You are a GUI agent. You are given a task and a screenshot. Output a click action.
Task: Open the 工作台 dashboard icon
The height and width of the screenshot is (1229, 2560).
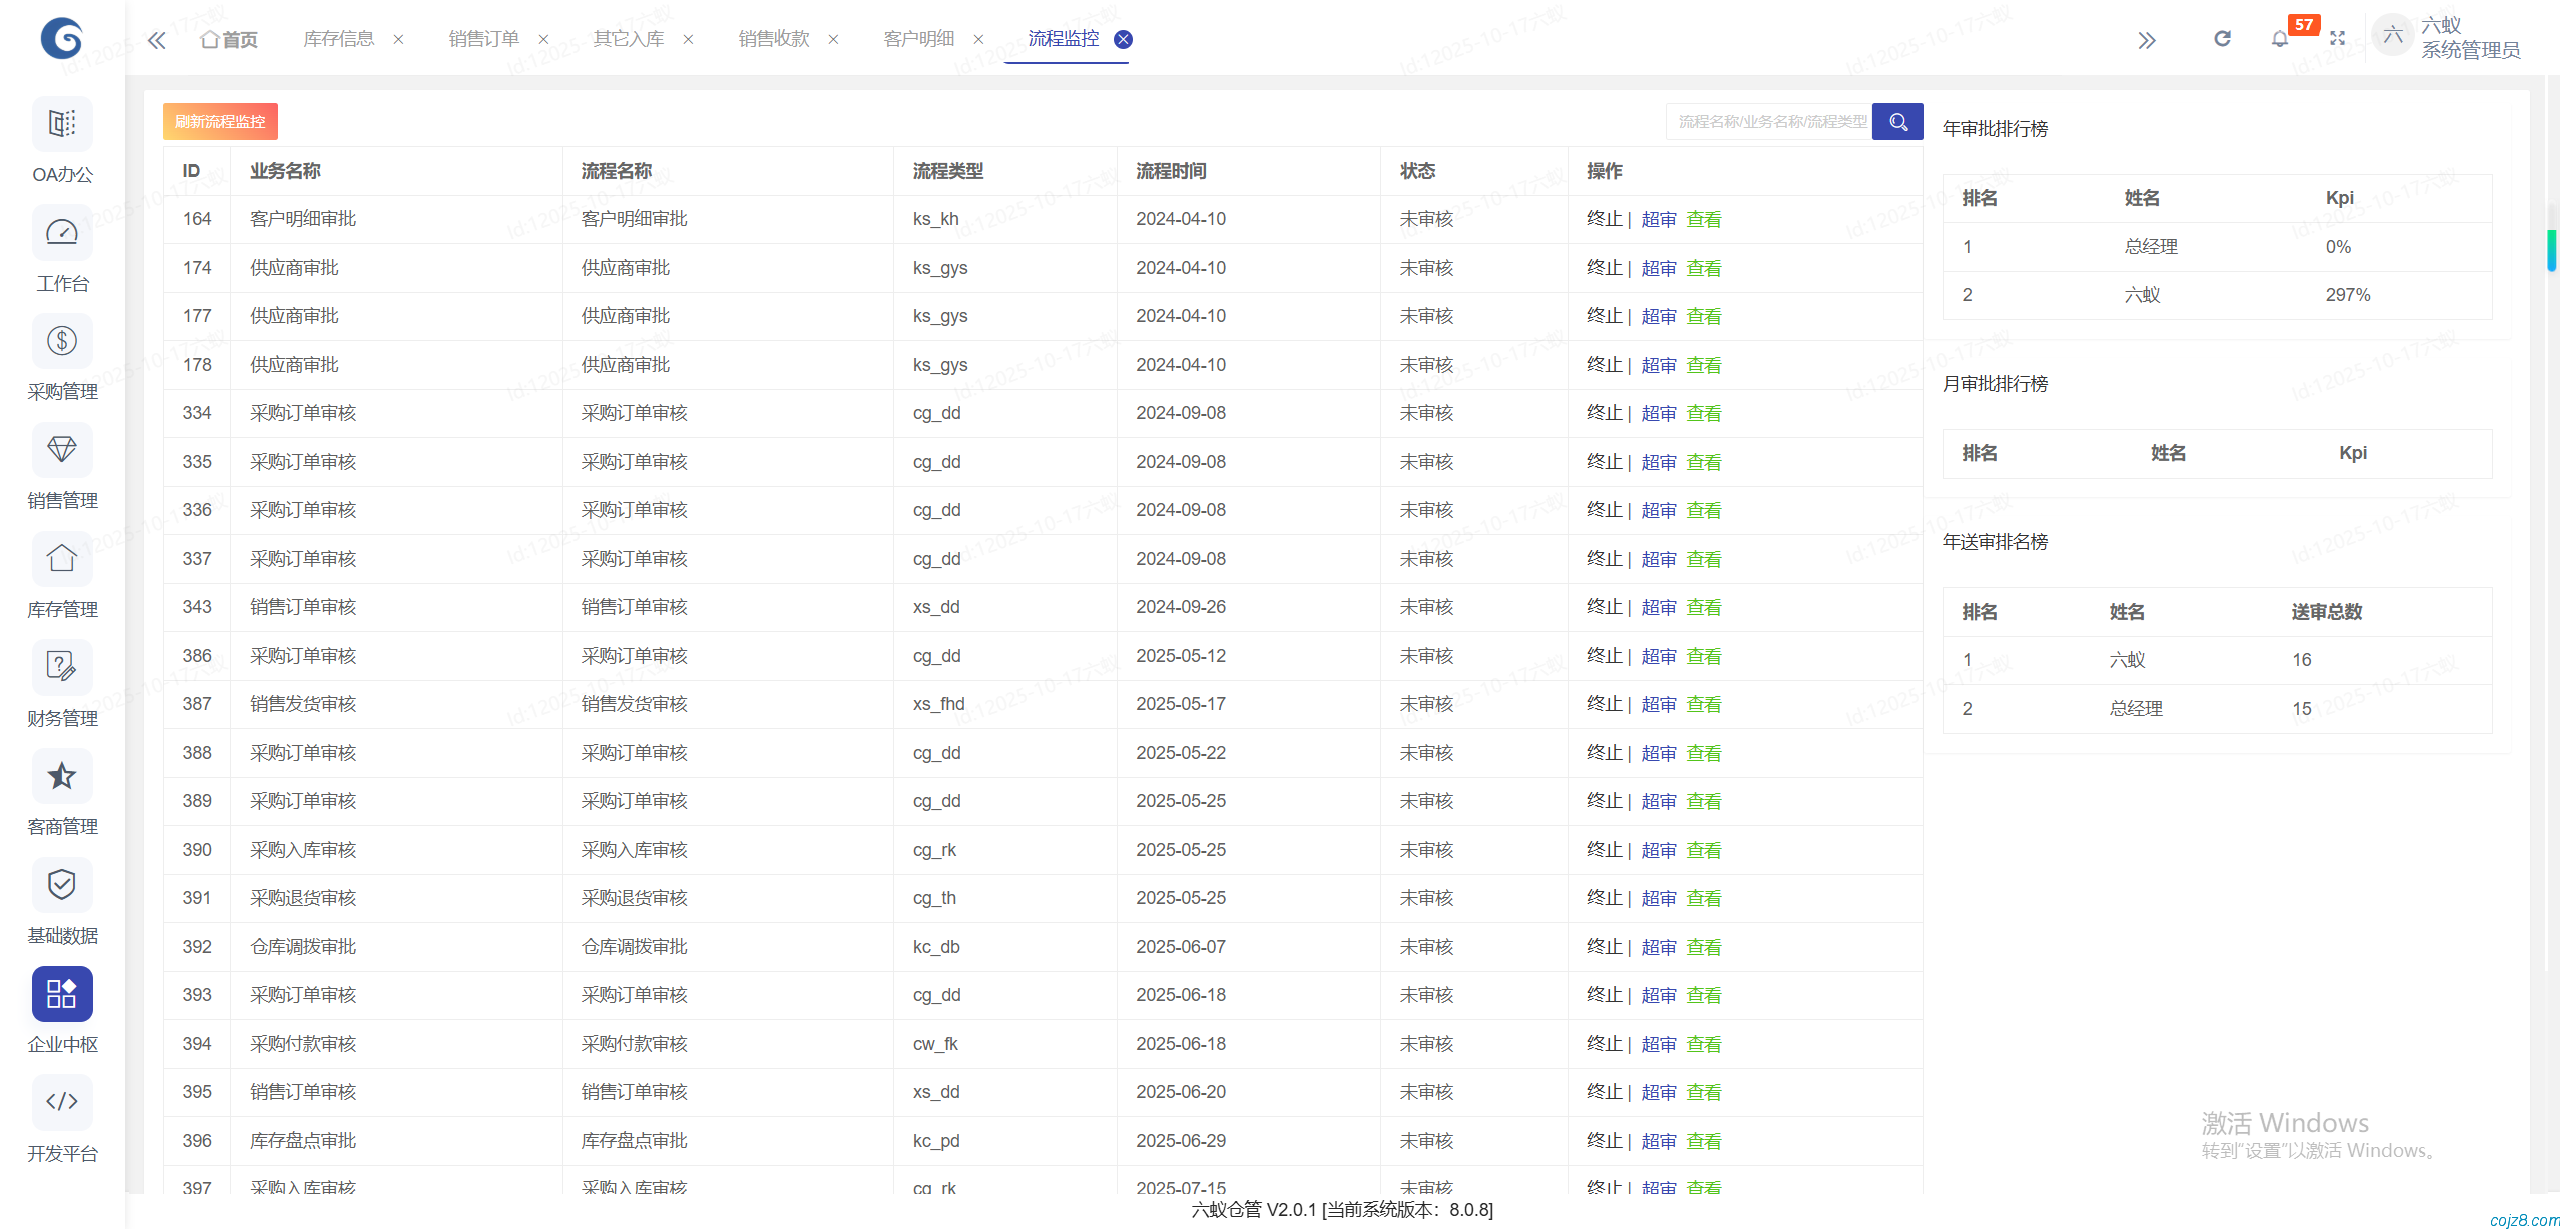point(62,233)
